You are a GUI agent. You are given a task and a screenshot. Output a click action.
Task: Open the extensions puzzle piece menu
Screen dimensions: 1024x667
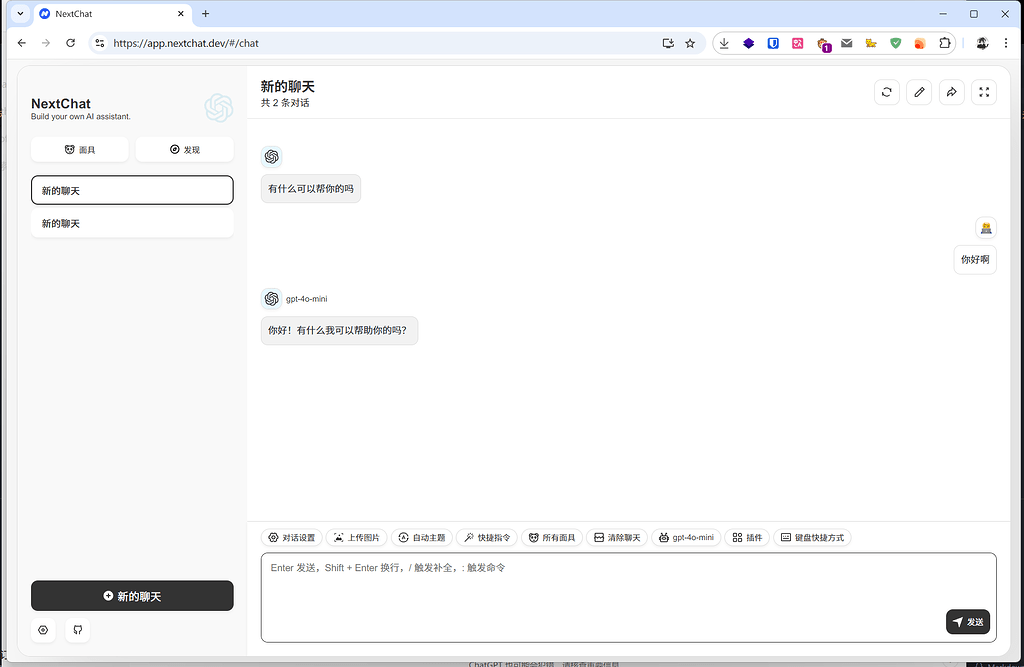(x=944, y=43)
